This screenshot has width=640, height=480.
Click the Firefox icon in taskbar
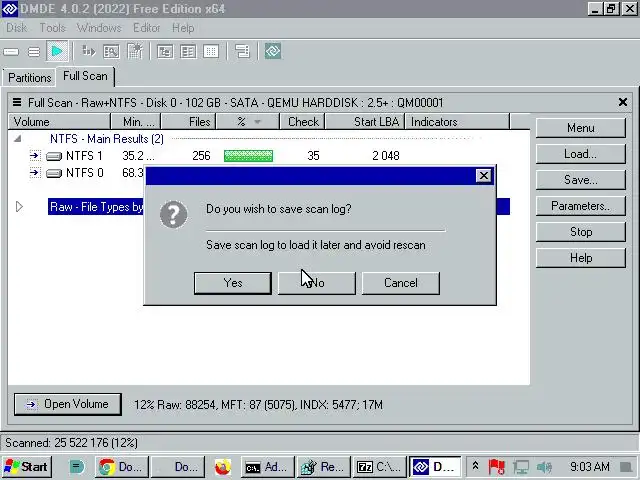coord(222,467)
